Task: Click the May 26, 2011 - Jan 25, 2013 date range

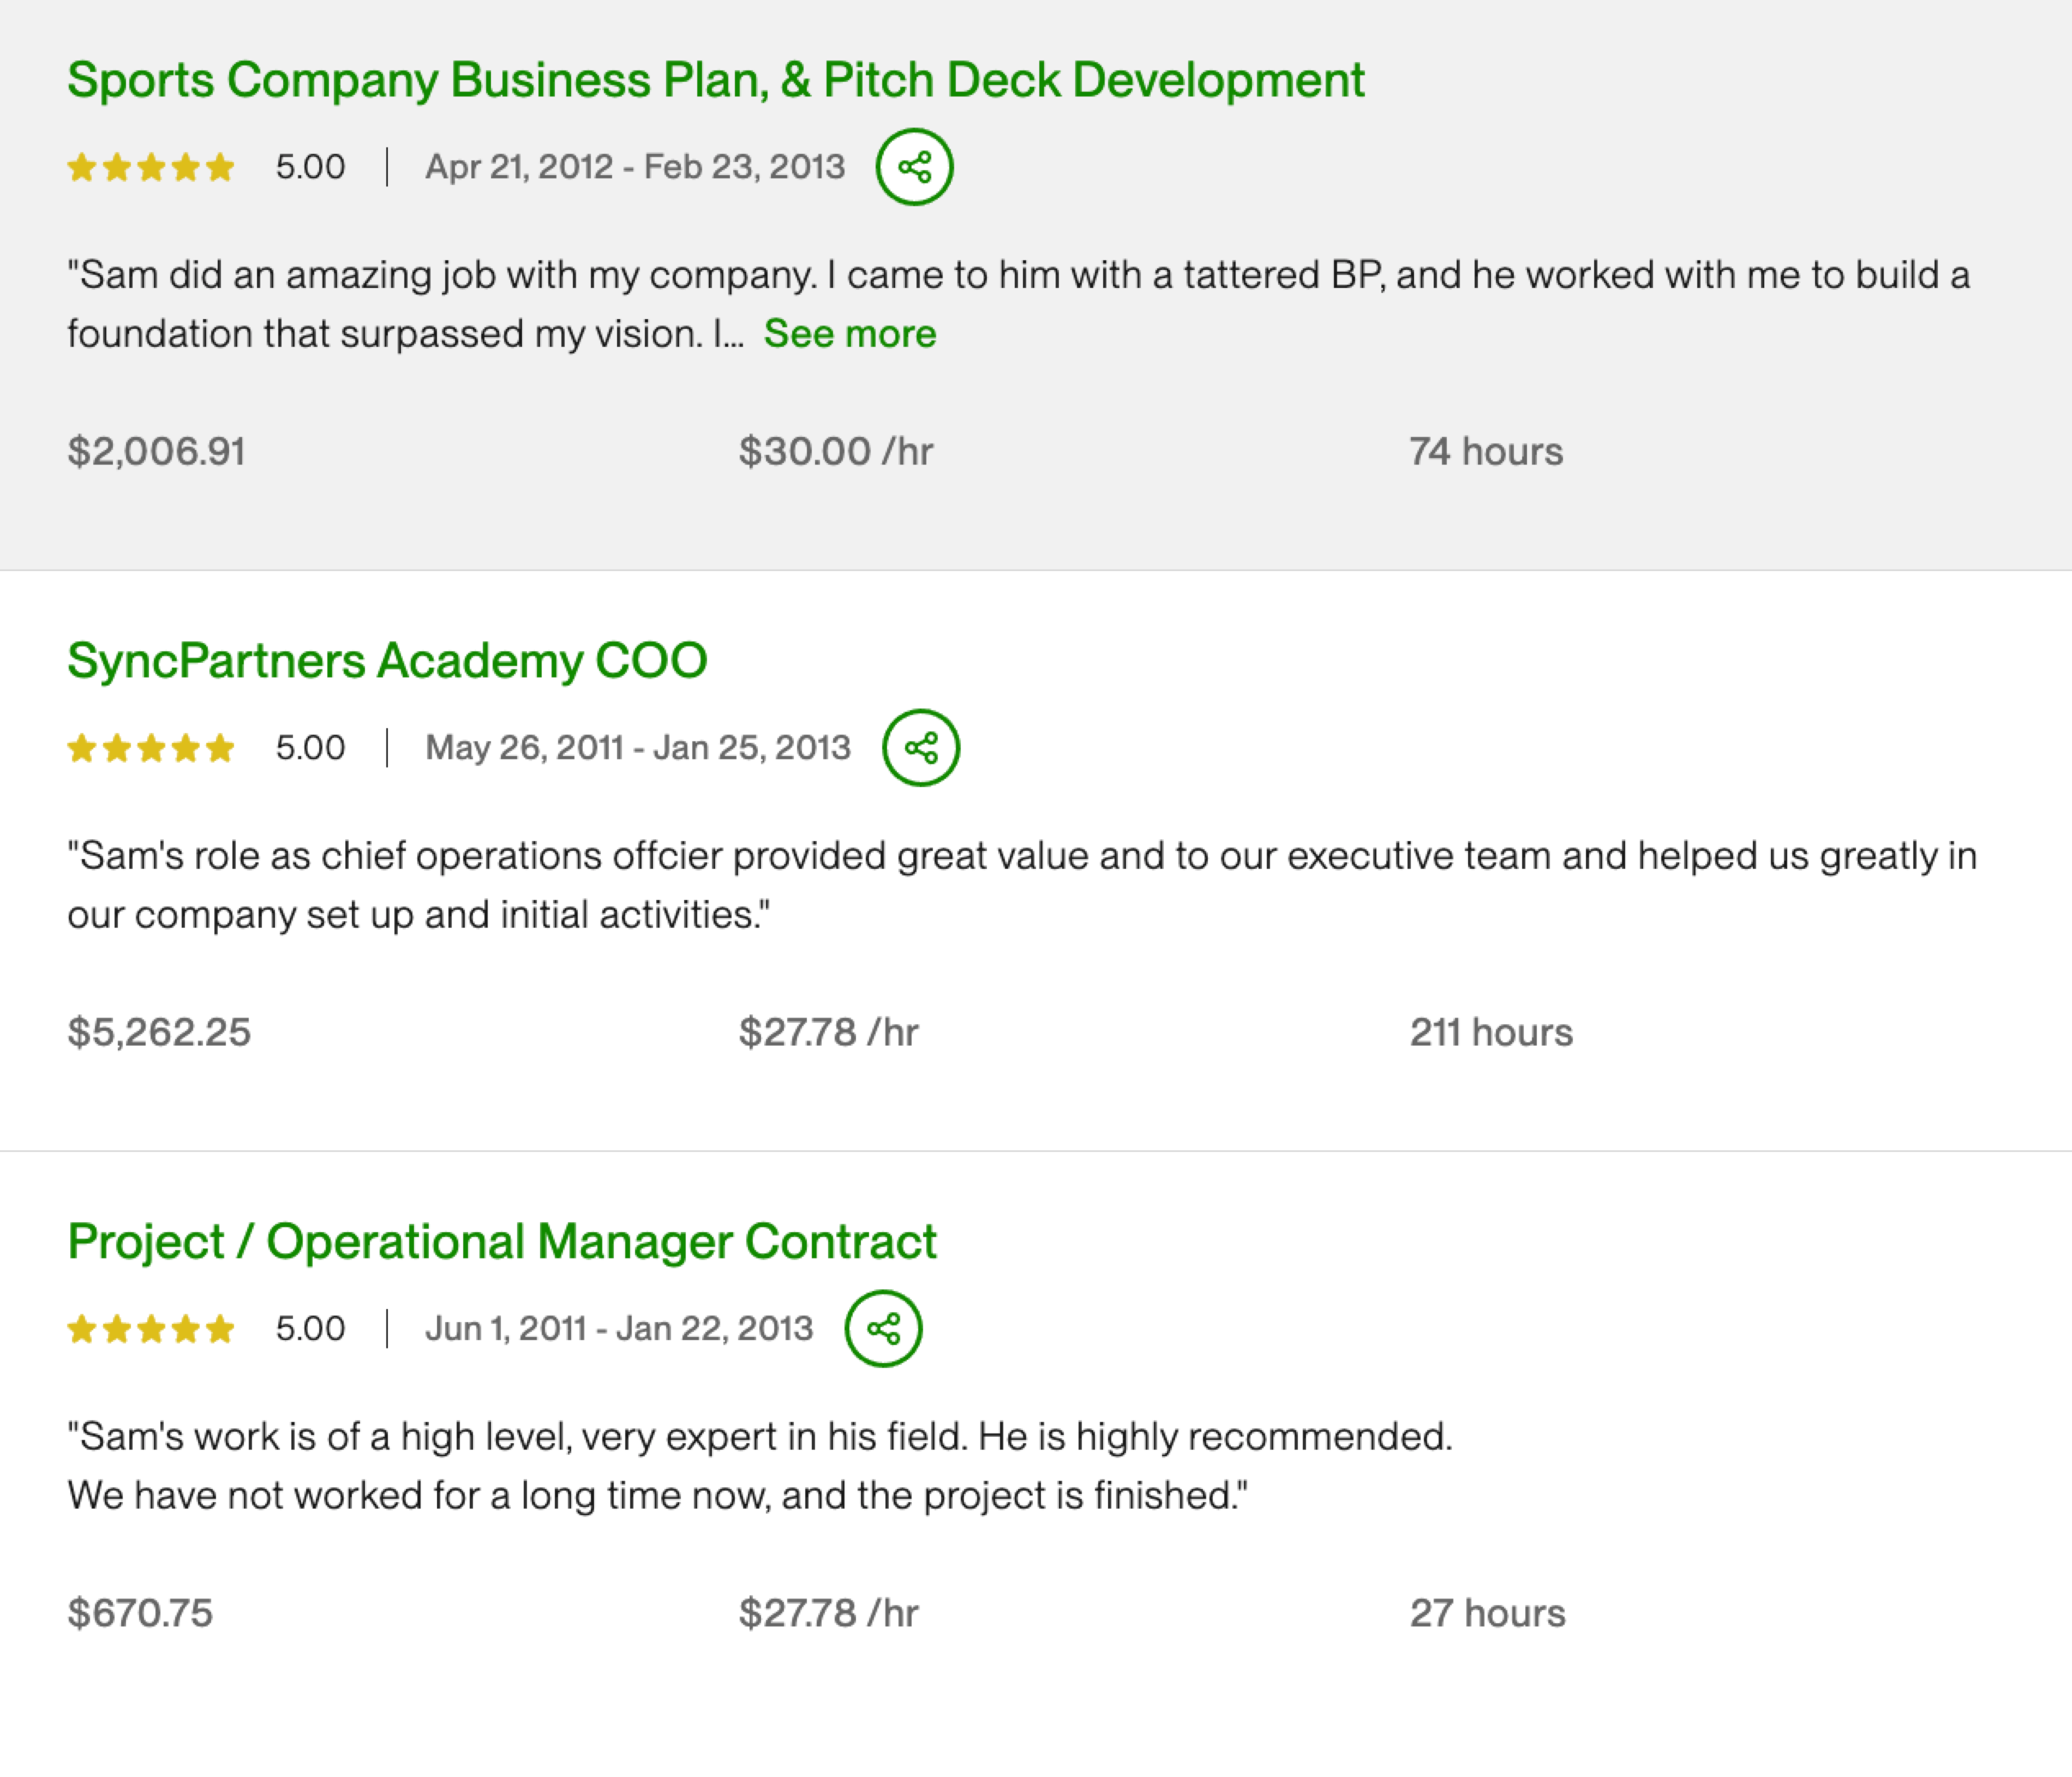Action: tap(638, 748)
